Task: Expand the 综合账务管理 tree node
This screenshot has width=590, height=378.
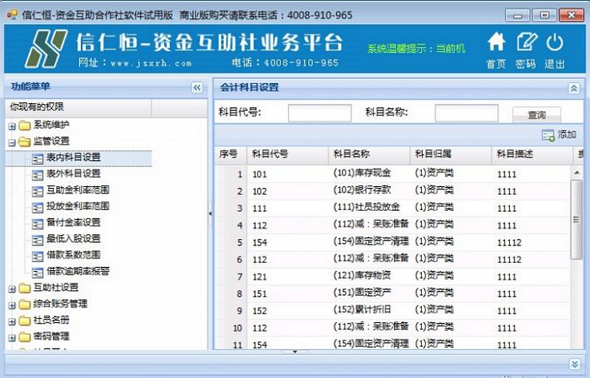Action: (12, 305)
